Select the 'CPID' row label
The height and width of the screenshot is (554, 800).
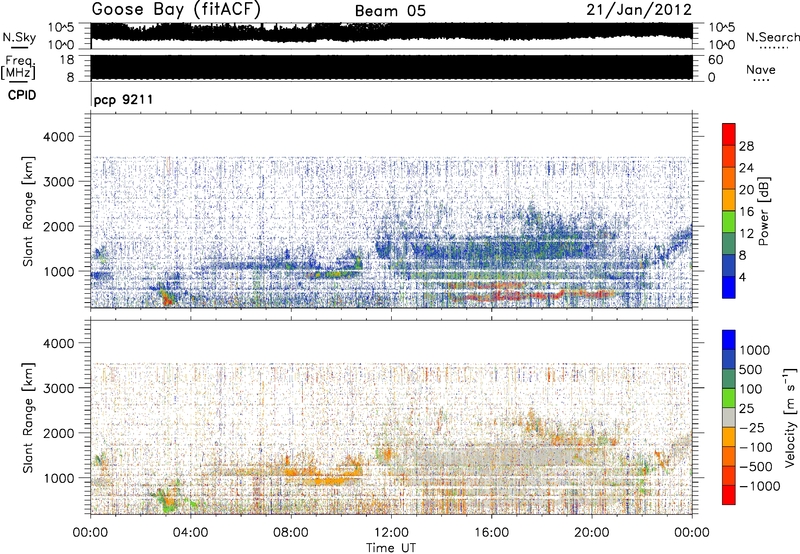pos(22,95)
